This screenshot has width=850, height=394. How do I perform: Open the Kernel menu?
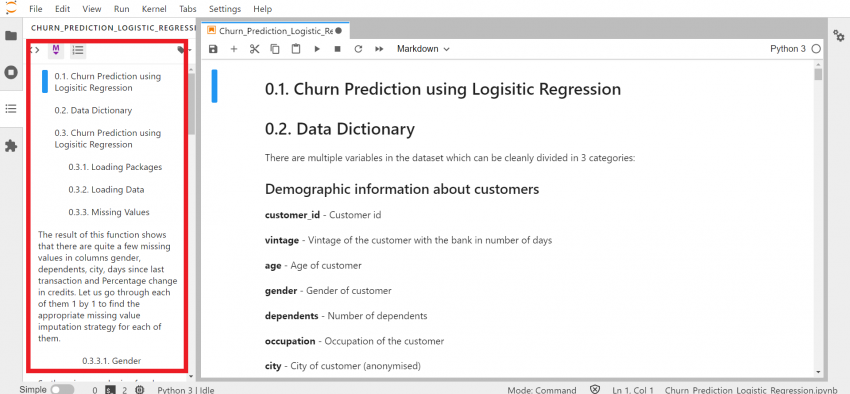click(x=154, y=9)
